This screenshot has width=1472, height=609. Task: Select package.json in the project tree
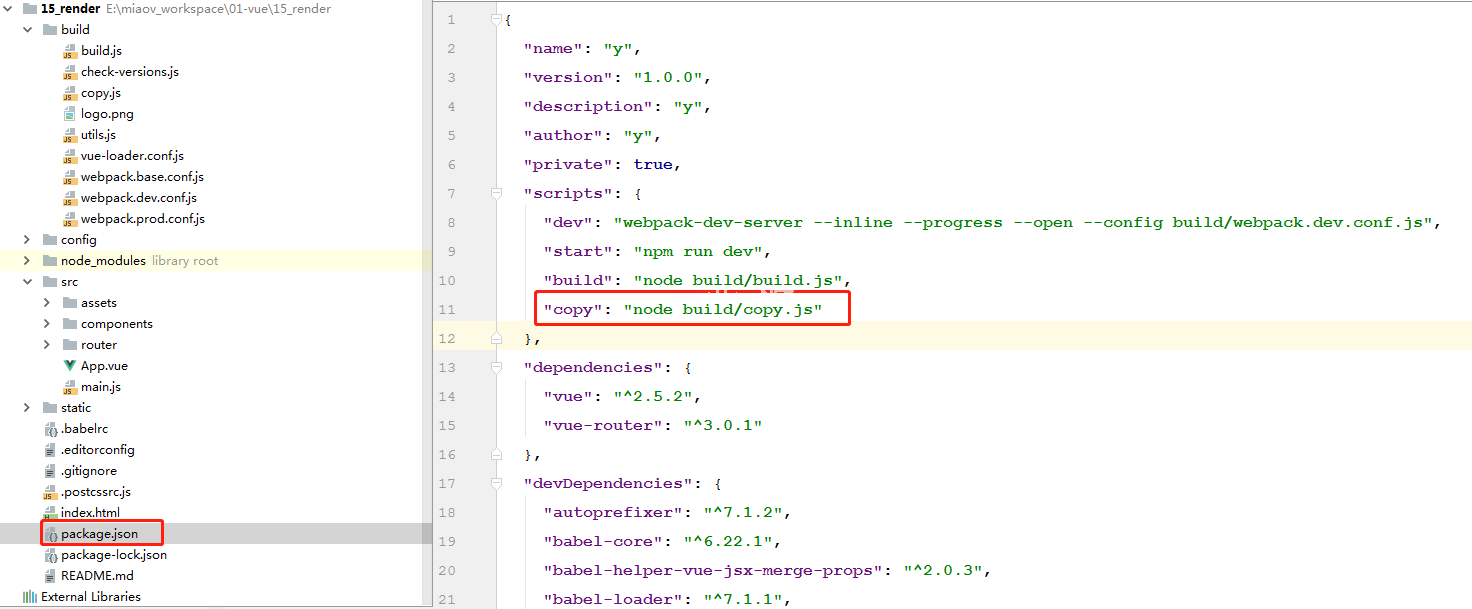pyautogui.click(x=99, y=534)
